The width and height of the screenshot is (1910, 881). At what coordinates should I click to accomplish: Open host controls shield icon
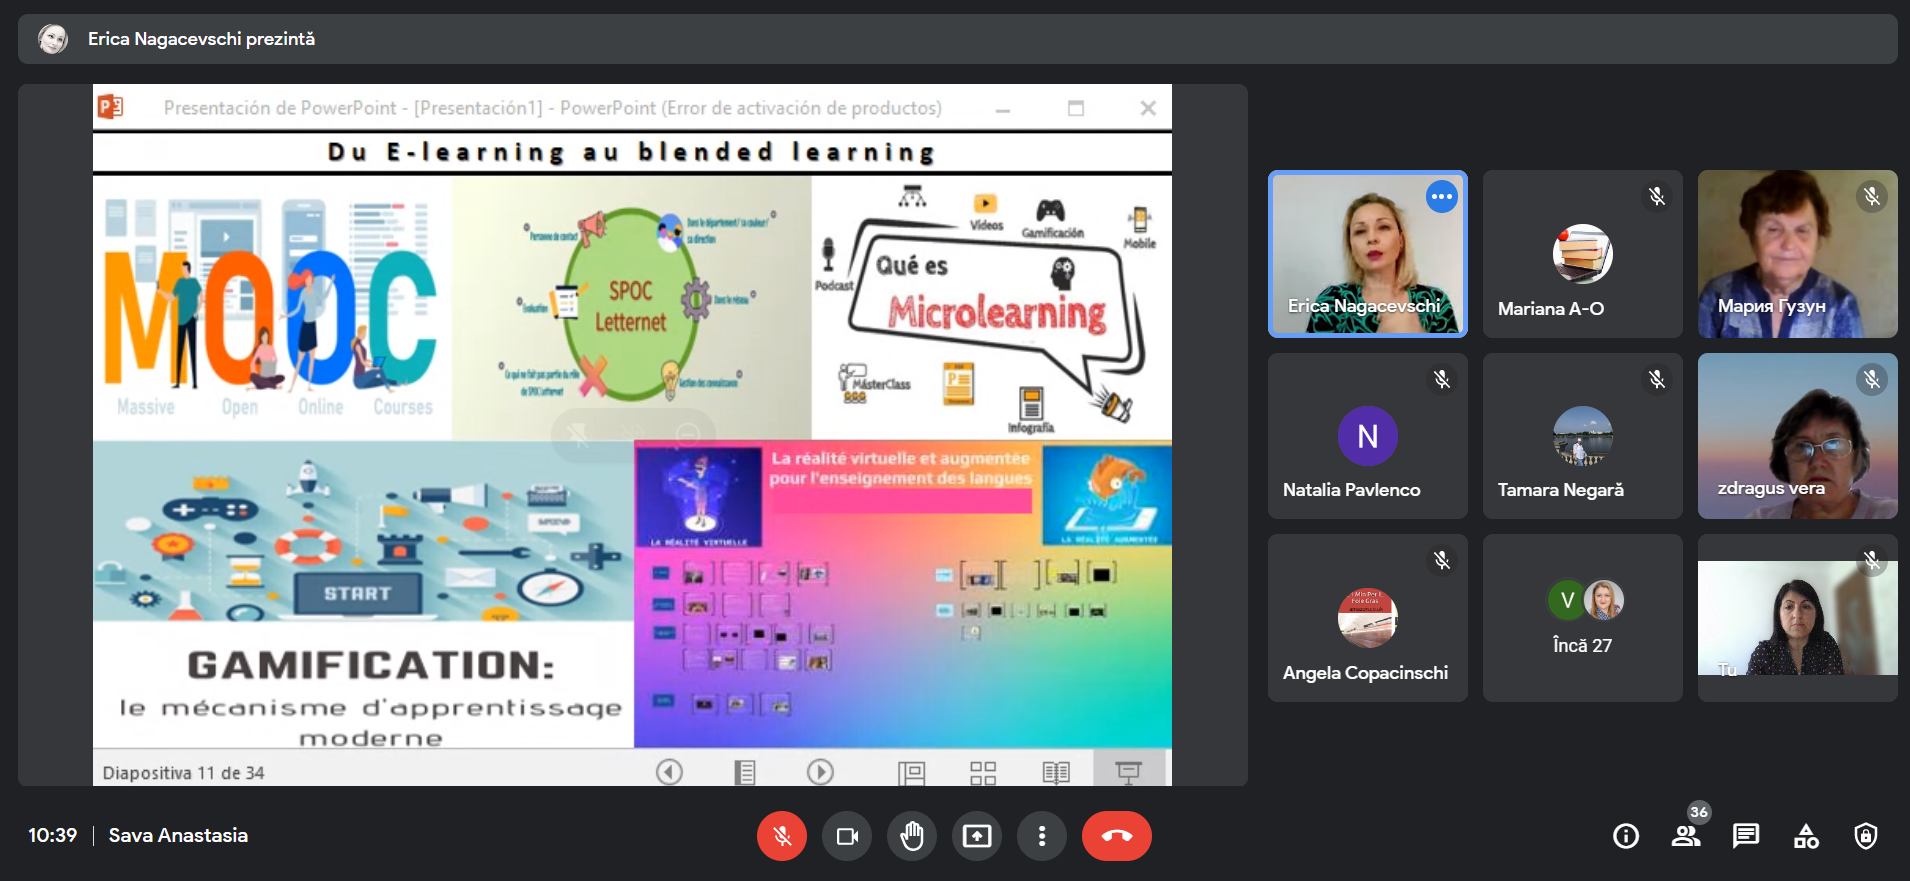coord(1866,836)
